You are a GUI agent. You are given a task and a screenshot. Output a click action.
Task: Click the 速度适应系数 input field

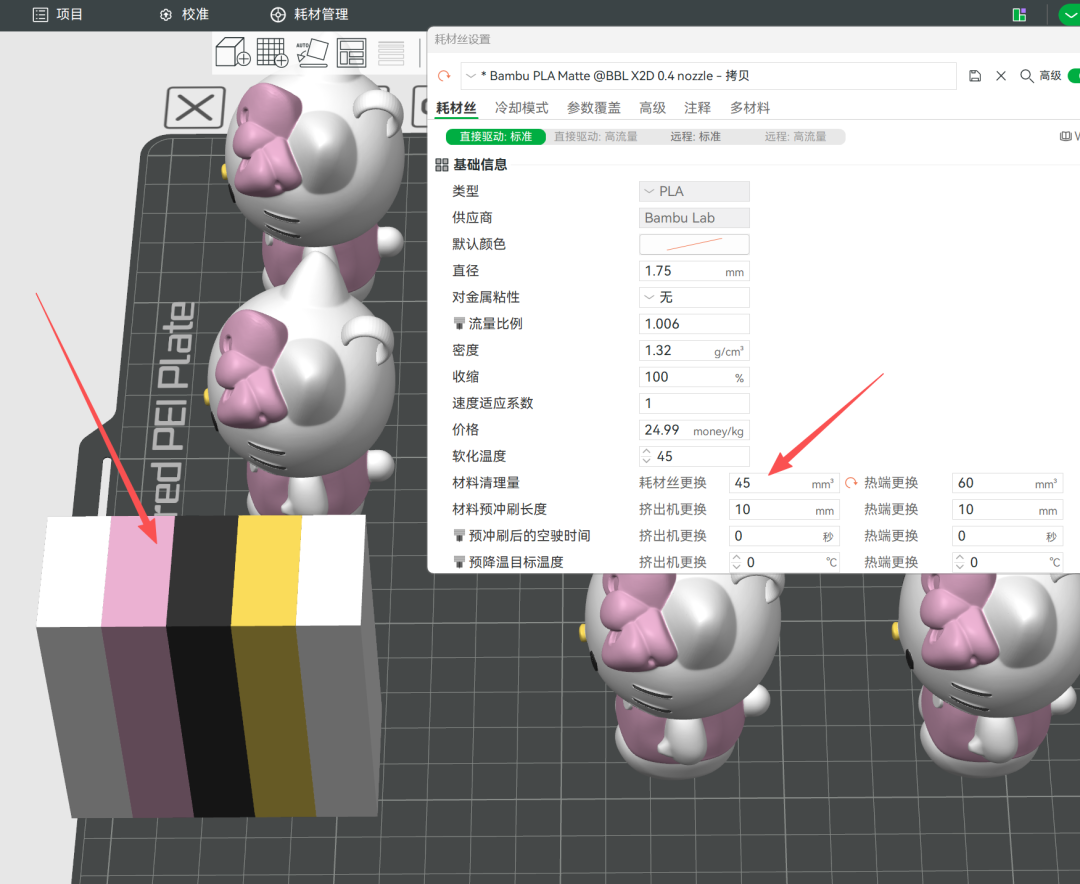pyautogui.click(x=694, y=403)
